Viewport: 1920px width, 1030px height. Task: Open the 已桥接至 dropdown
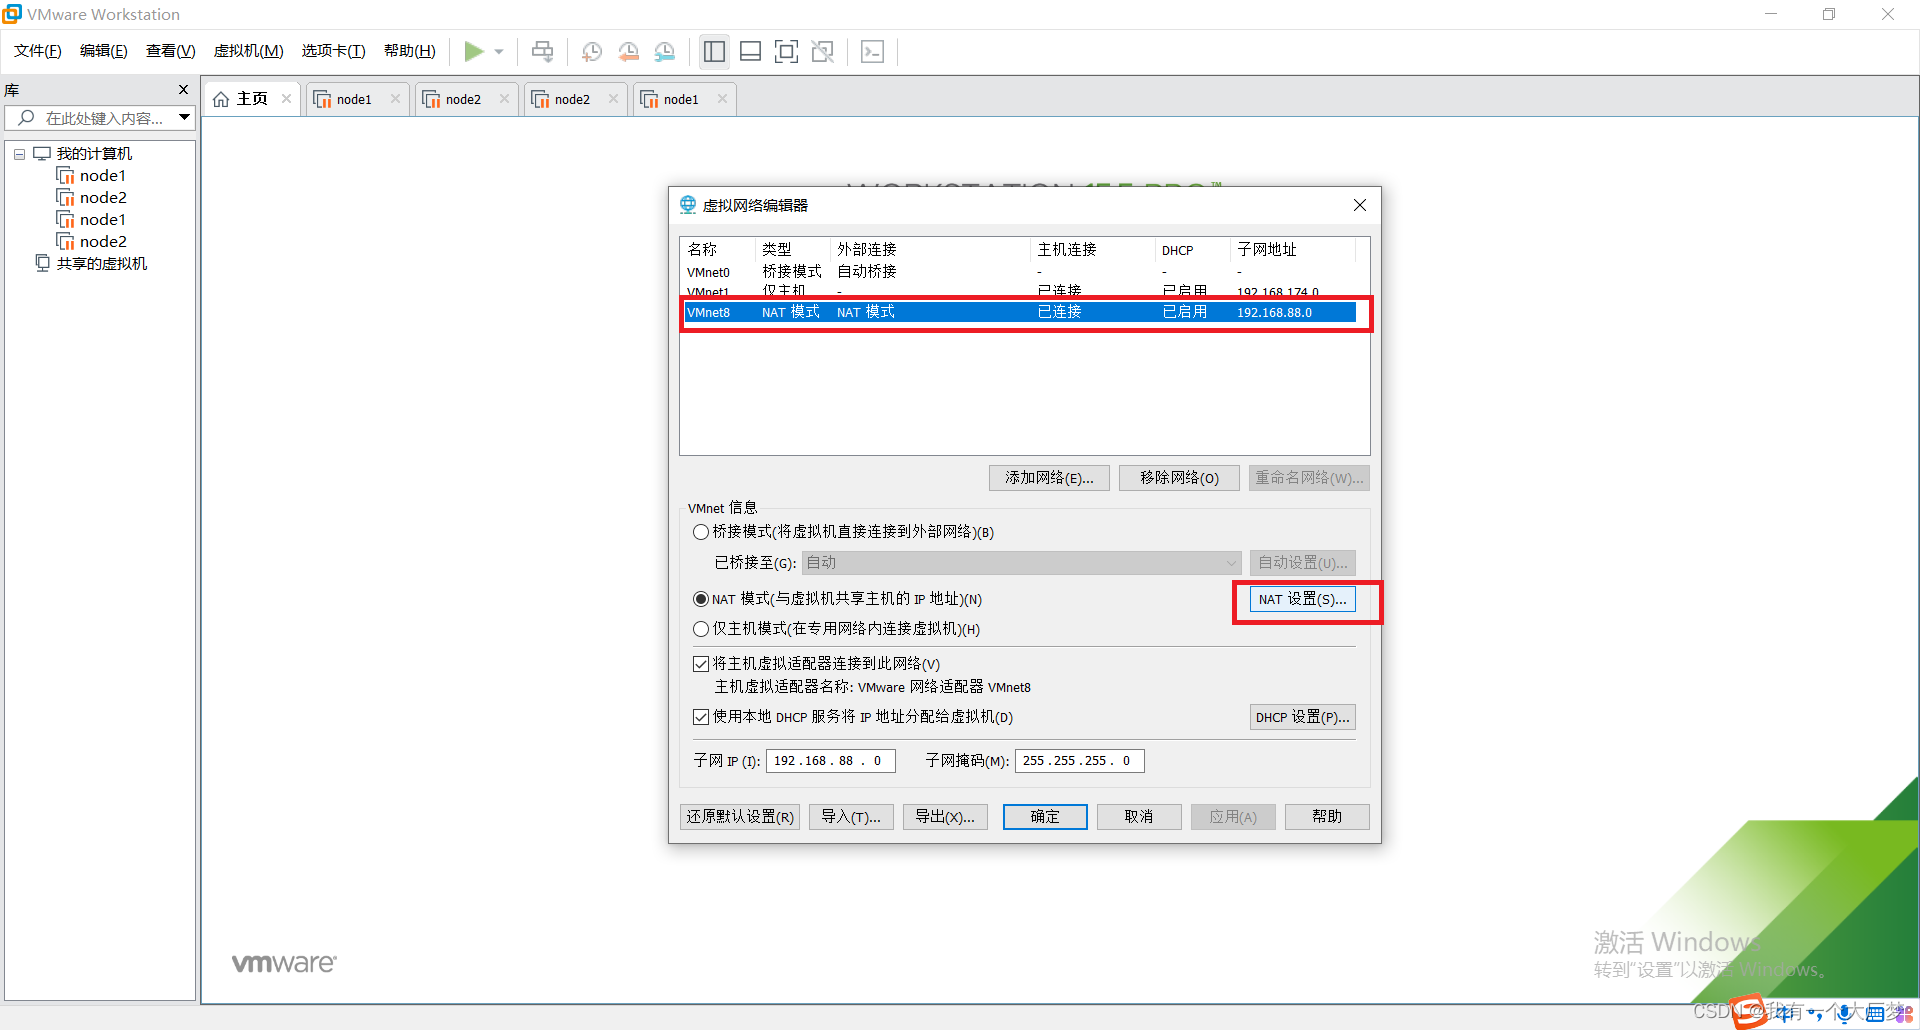pyautogui.click(x=1021, y=563)
